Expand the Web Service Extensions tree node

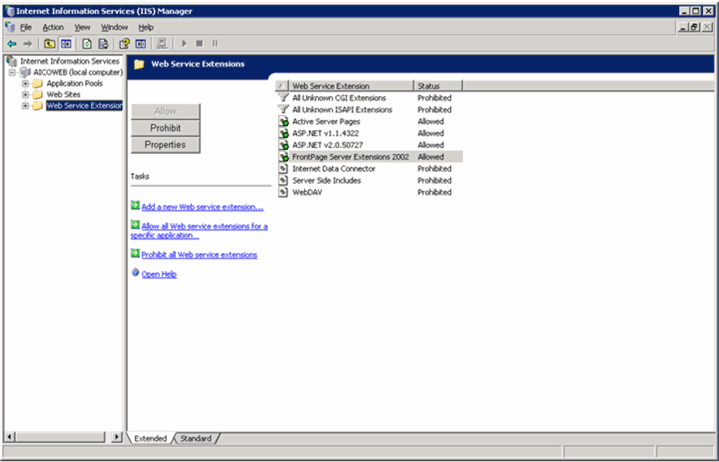click(x=26, y=106)
